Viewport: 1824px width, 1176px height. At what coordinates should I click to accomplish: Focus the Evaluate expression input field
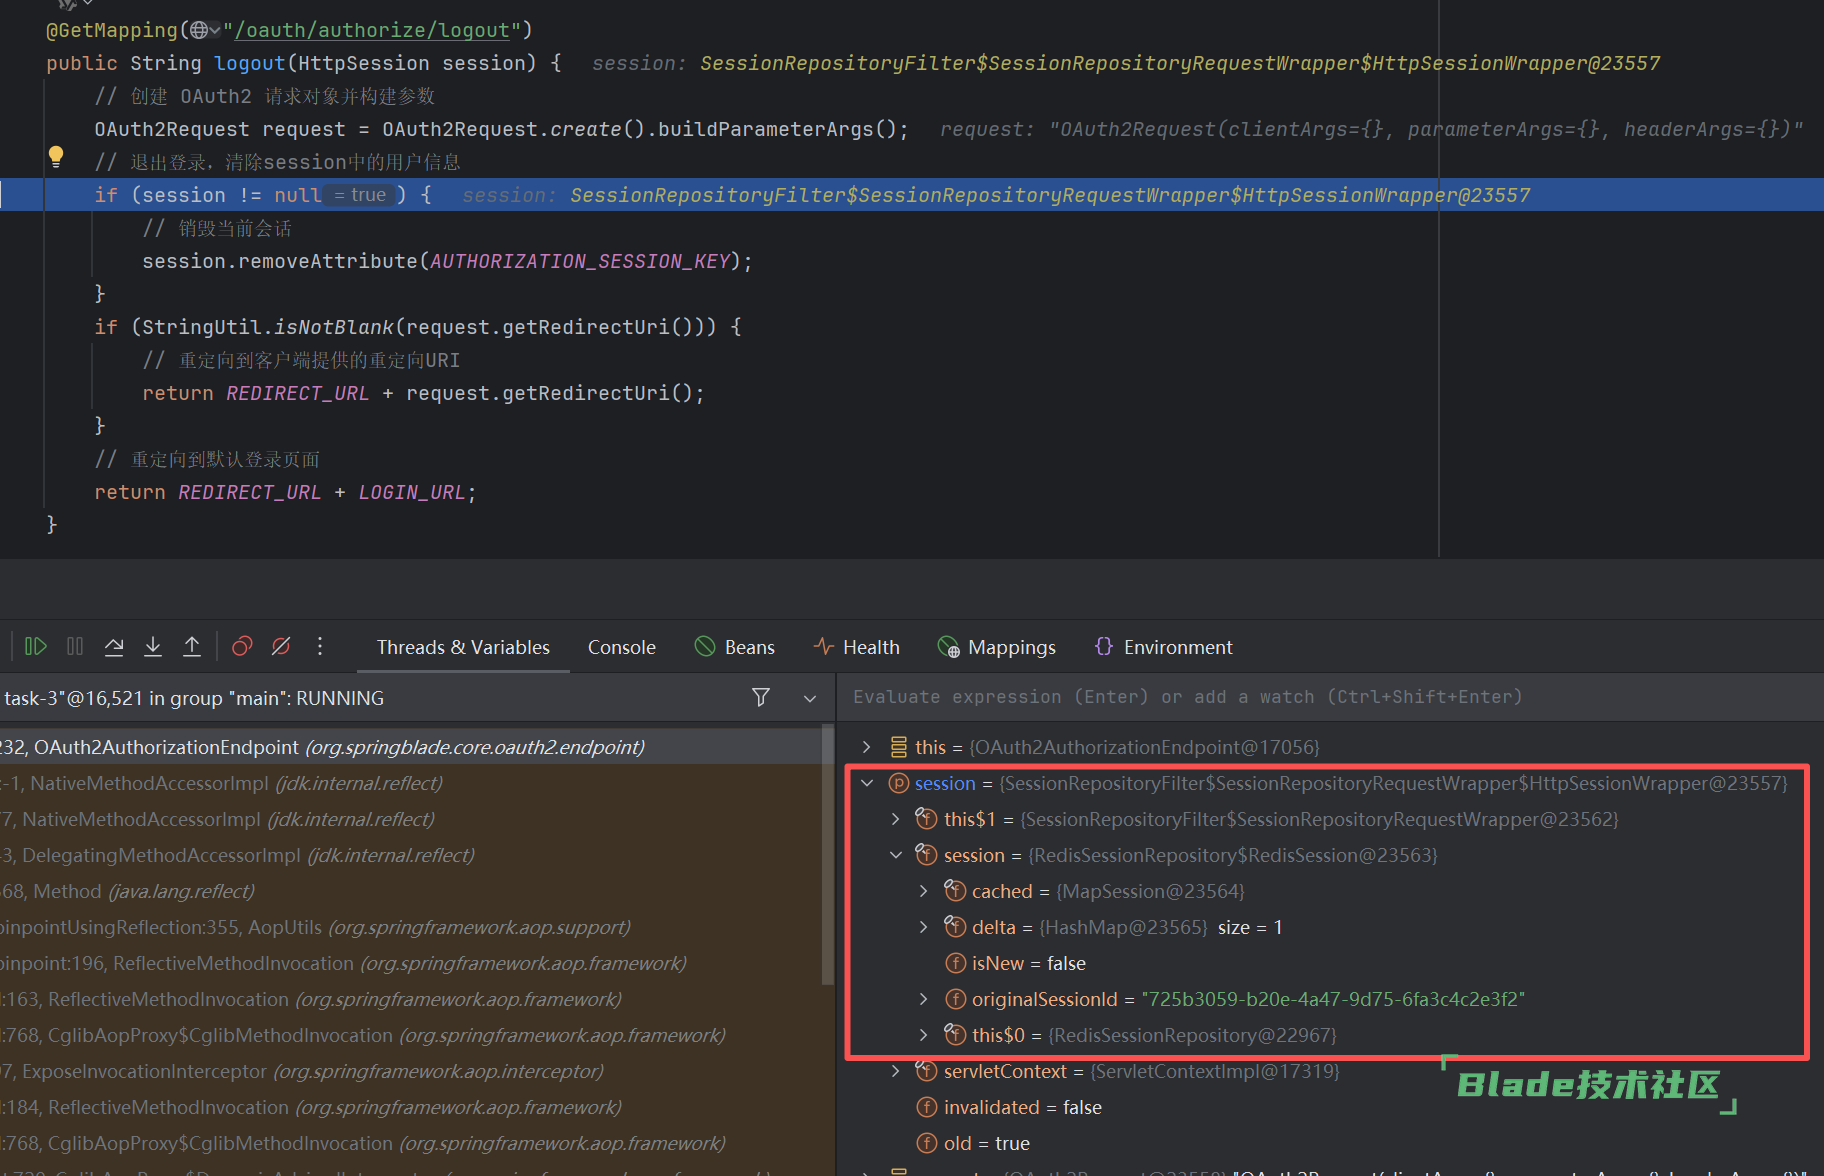[x=1328, y=697]
